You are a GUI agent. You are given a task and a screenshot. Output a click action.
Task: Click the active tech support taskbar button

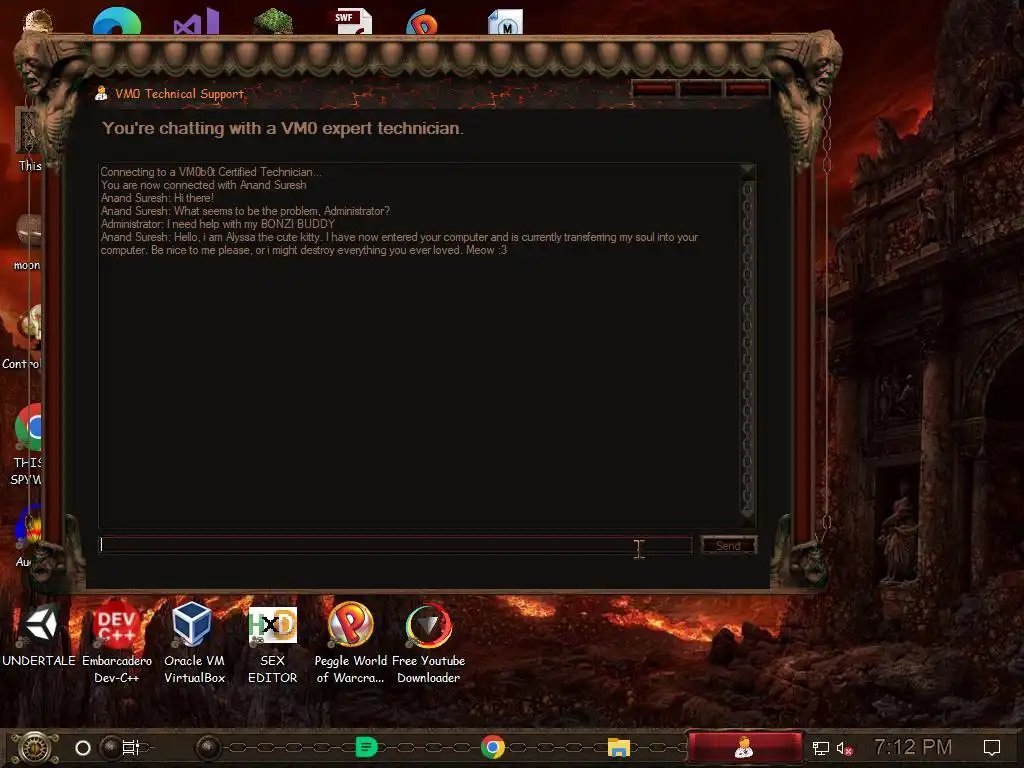point(744,747)
